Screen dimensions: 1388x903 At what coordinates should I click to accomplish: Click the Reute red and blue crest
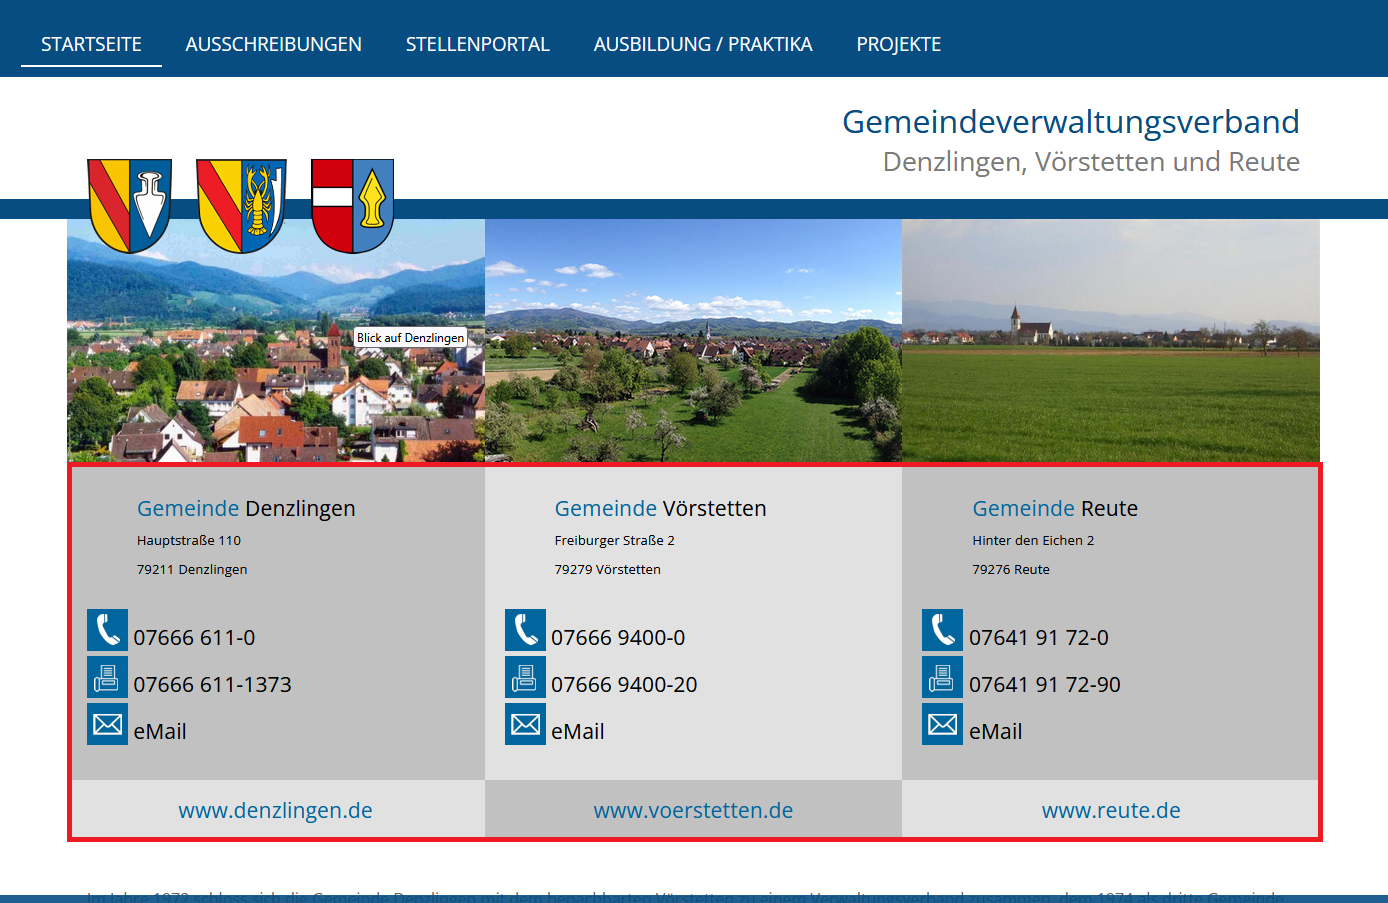352,204
